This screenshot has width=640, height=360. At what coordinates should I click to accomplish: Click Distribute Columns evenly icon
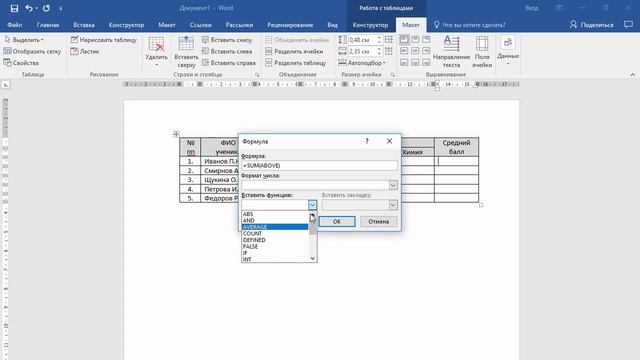[x=389, y=51]
